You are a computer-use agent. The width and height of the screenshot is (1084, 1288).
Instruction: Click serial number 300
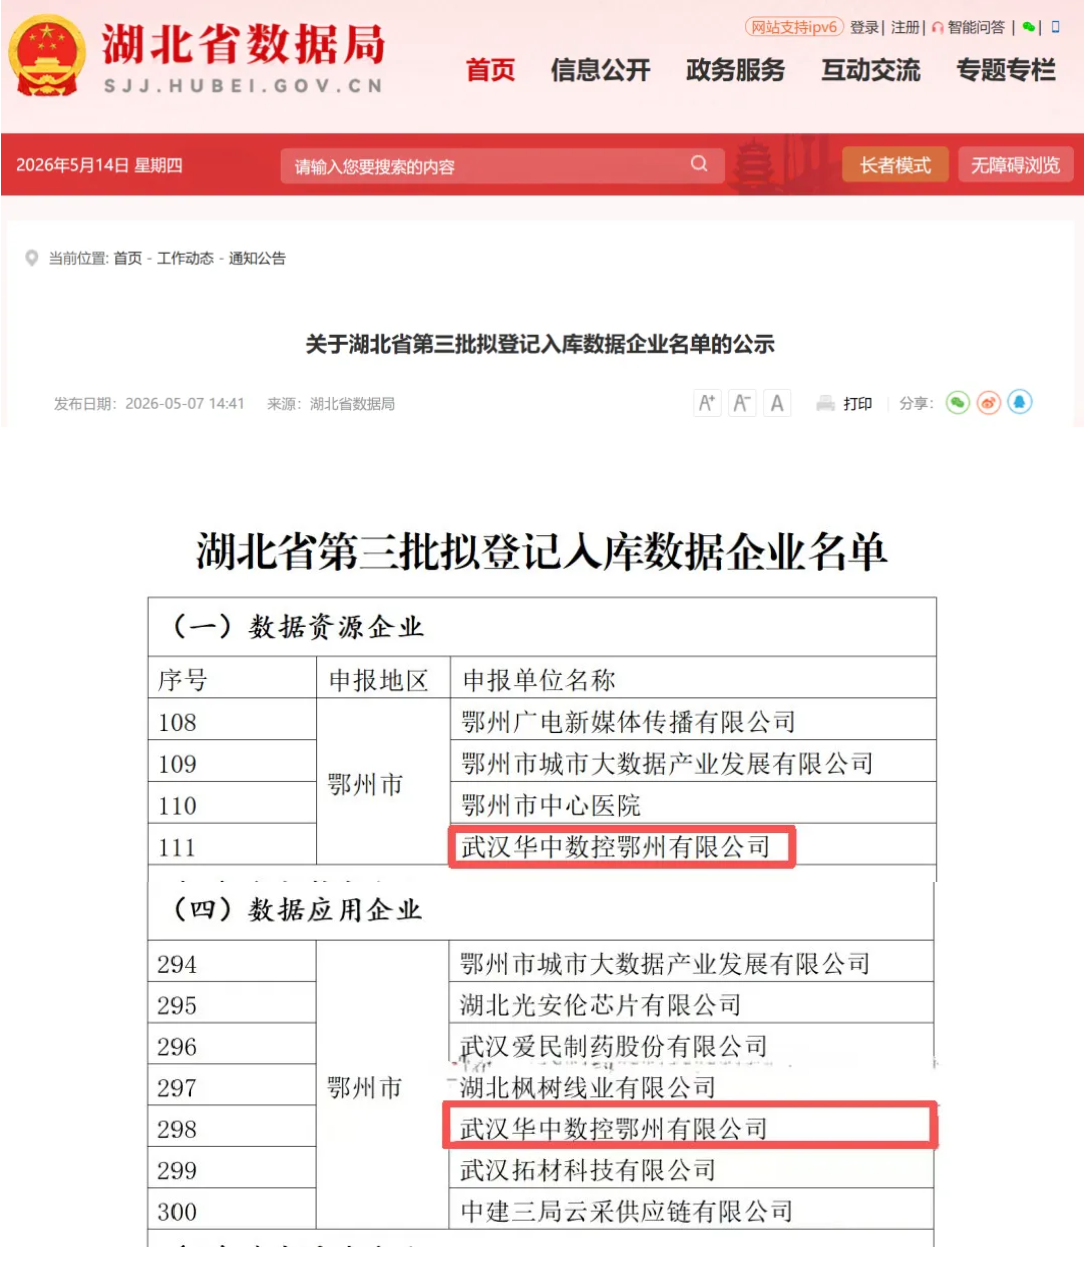177,1212
